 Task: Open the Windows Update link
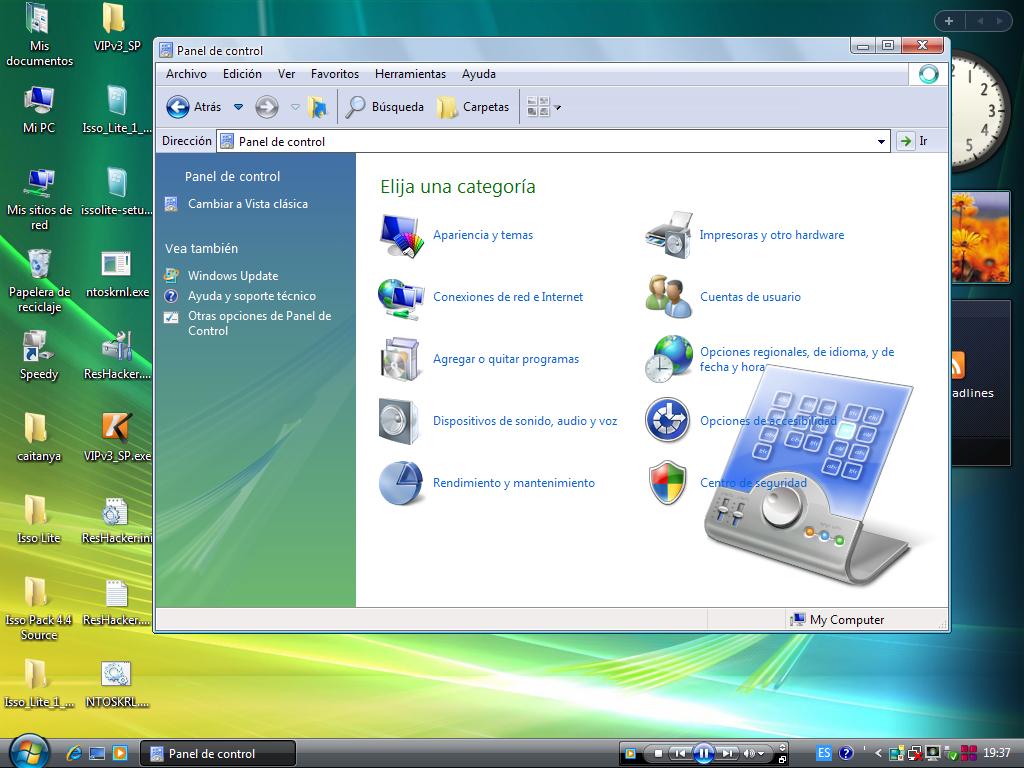pos(233,276)
